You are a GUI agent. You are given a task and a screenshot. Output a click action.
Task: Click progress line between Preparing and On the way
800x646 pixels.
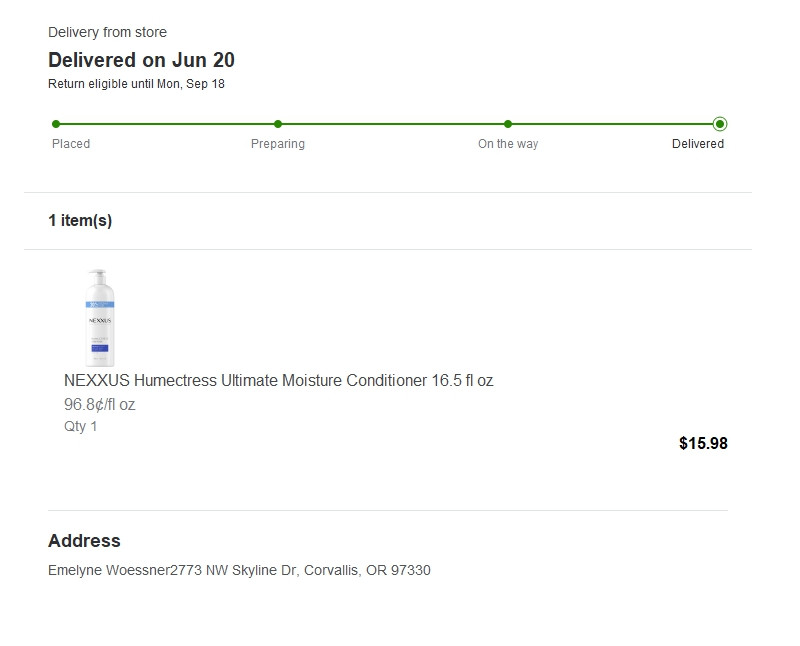393,124
